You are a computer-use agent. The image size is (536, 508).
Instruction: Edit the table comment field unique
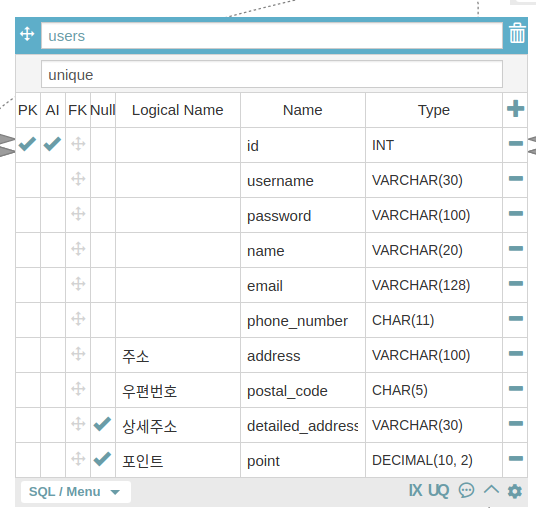pyautogui.click(x=272, y=74)
